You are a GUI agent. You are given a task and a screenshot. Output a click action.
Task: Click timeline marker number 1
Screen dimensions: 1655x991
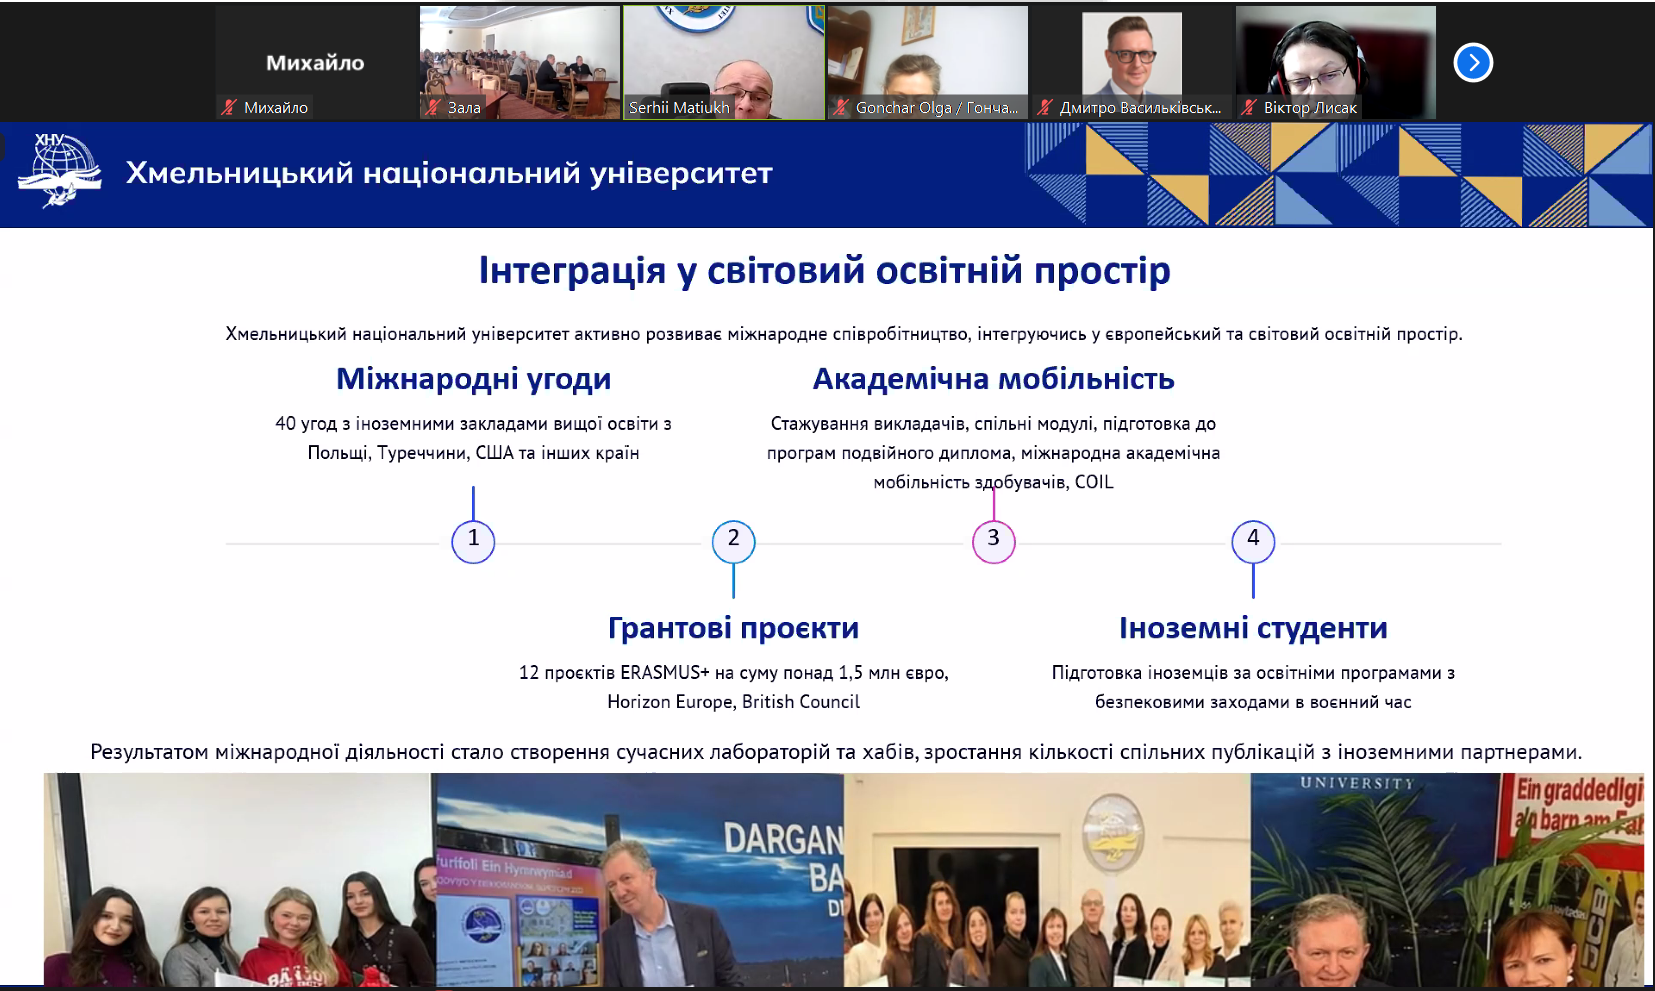coord(473,541)
